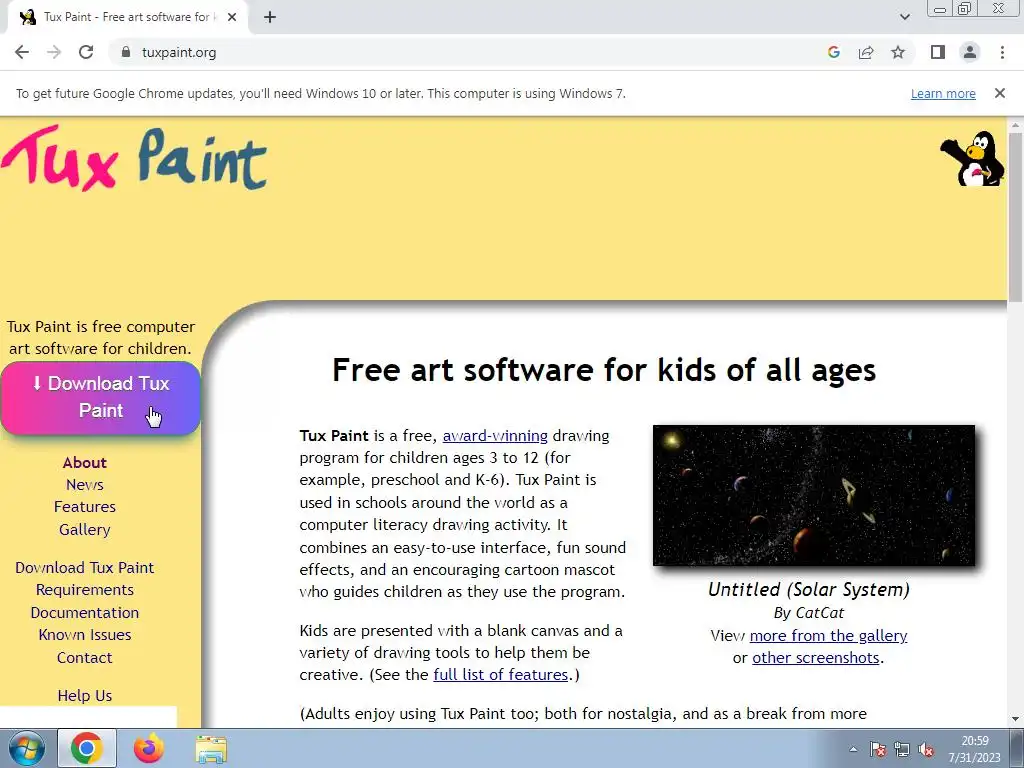Click the Solar System artwork thumbnail
This screenshot has height=768, width=1024.
[814, 496]
